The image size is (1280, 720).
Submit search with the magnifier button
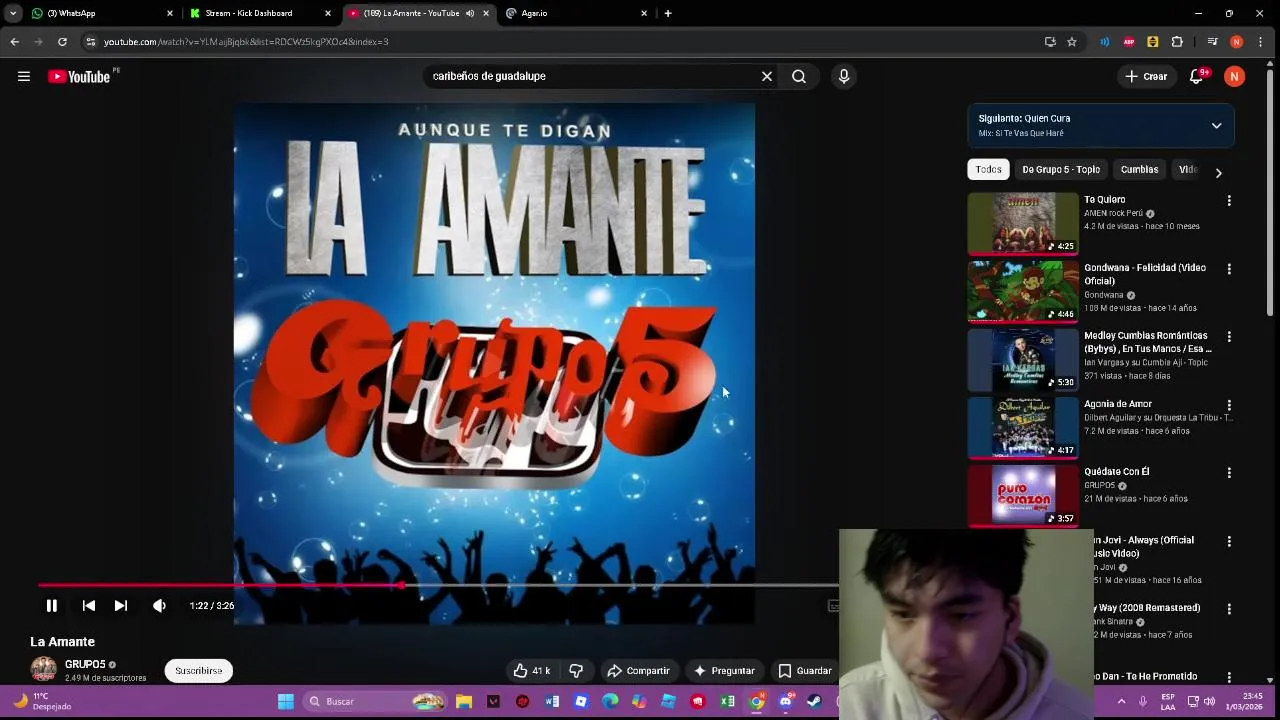coord(799,76)
